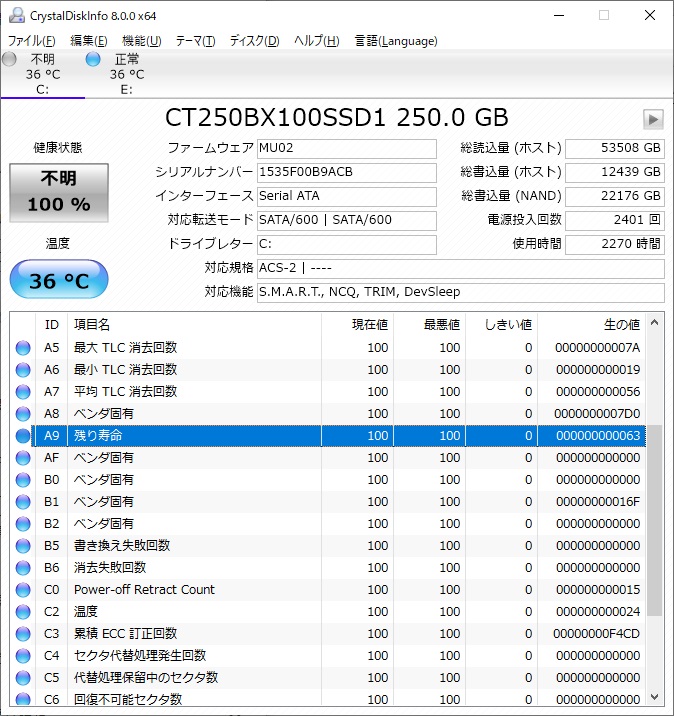Select raw value 00000000016F in B1 row
674x716 pixels.
tap(598, 502)
